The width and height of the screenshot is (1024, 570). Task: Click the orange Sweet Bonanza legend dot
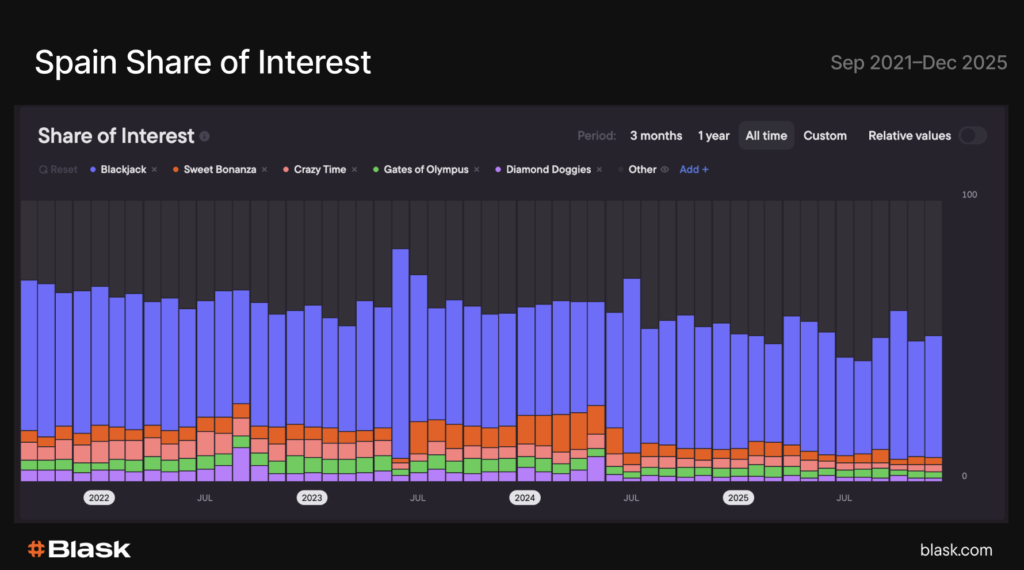176,170
